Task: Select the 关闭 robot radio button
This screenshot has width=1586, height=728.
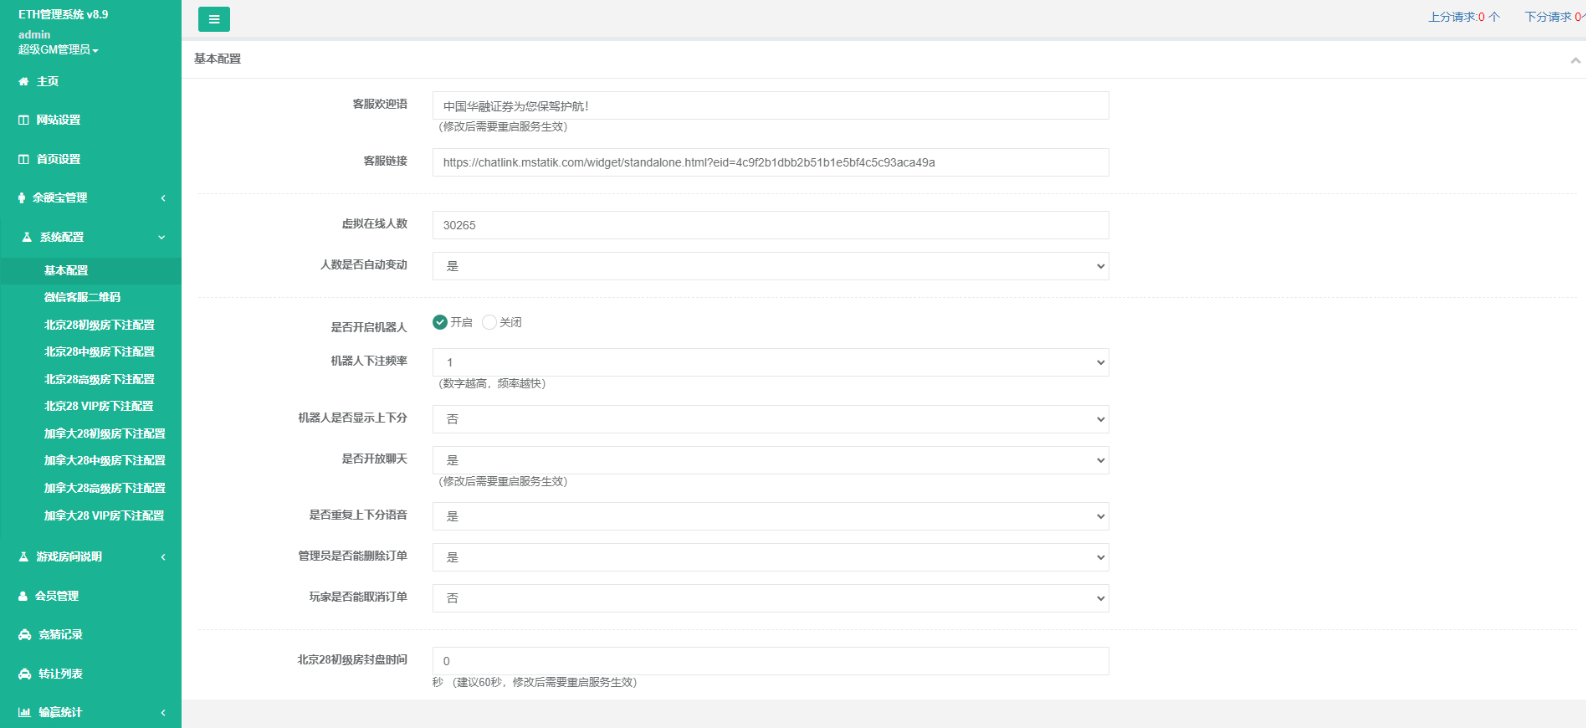Action: [x=489, y=322]
